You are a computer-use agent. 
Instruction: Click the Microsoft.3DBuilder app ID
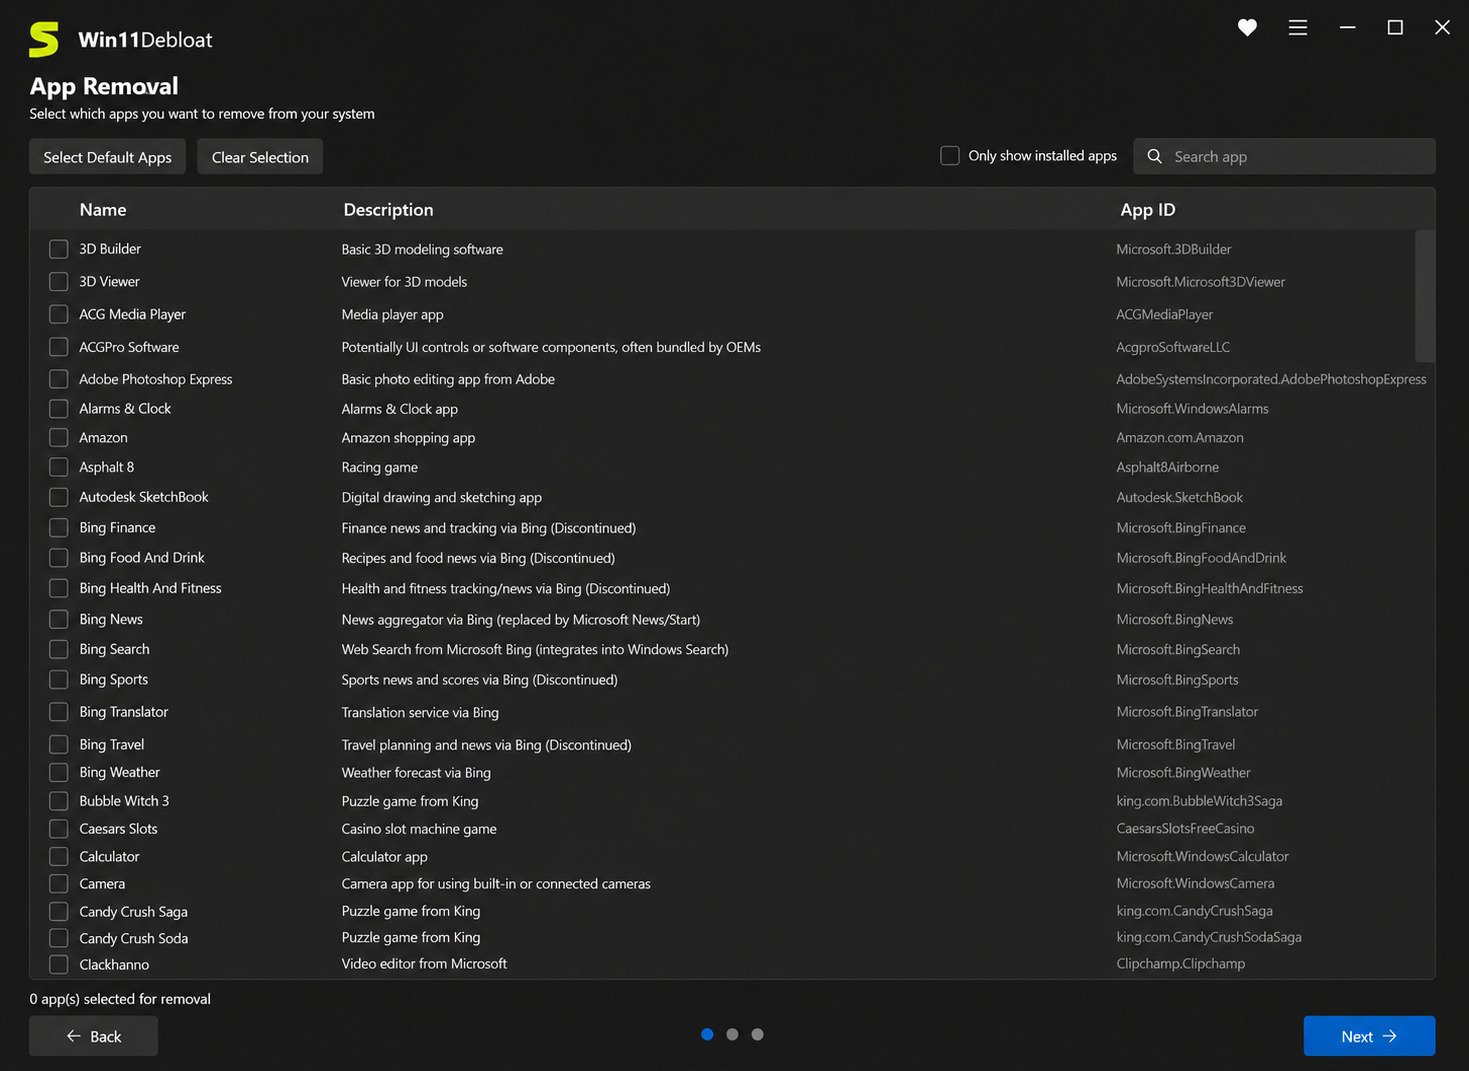tap(1173, 249)
